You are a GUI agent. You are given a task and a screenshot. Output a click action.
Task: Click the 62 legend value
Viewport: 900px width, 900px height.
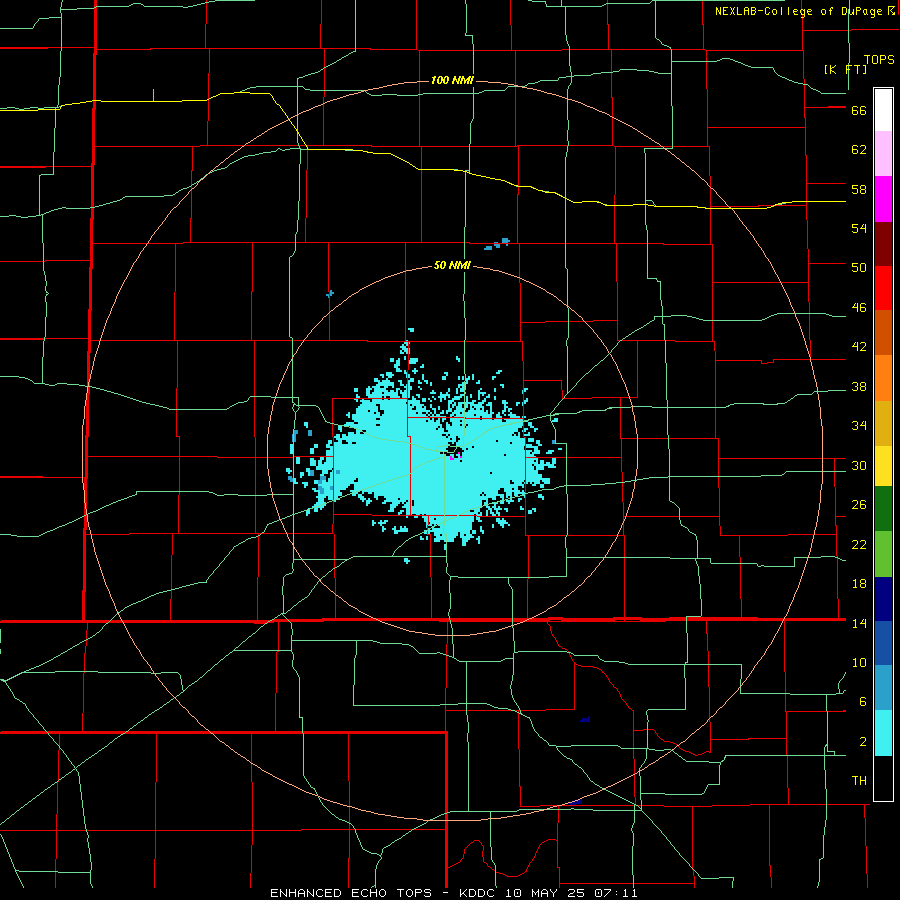tap(859, 150)
